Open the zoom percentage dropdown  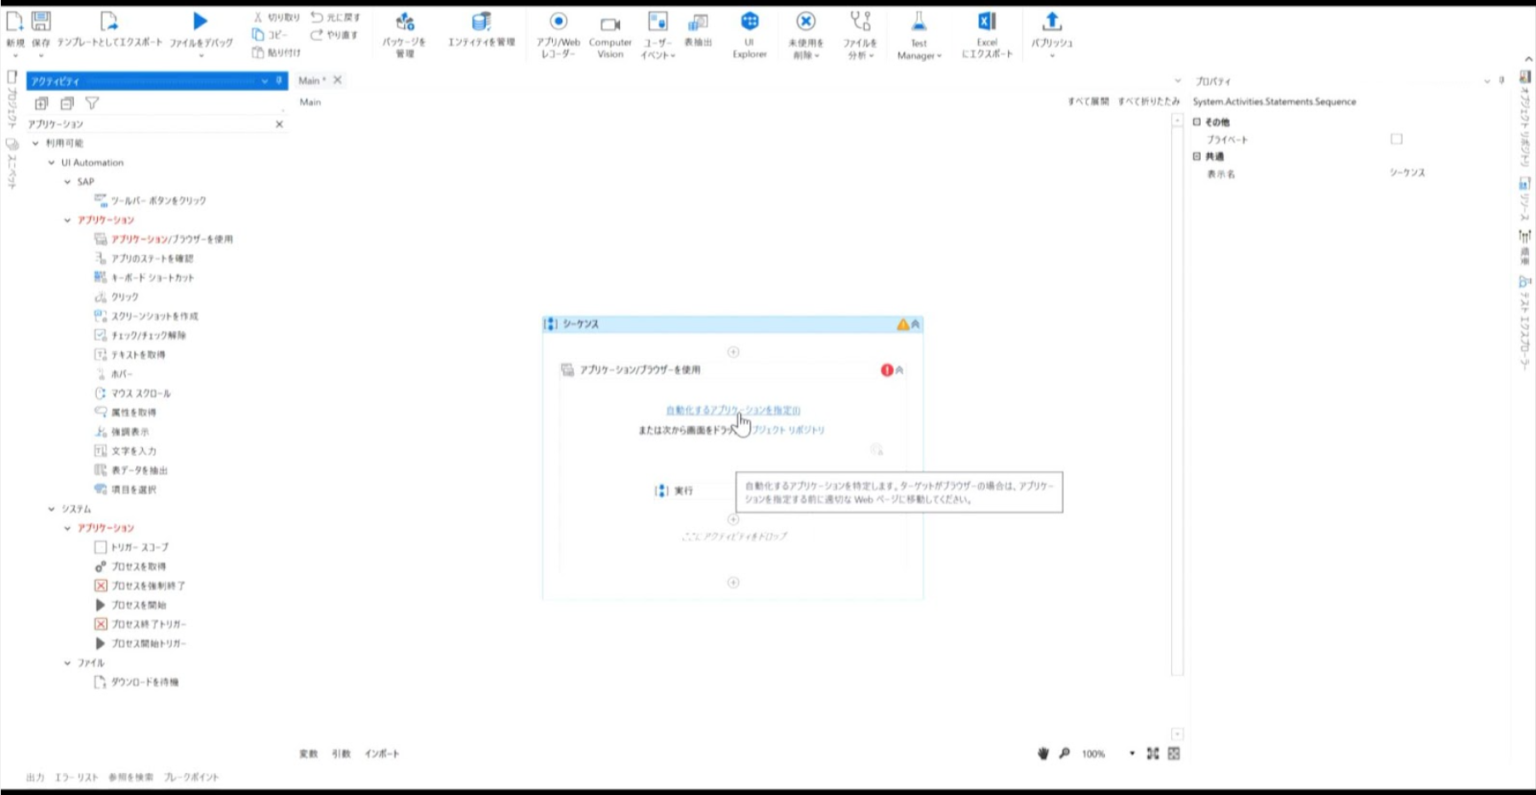click(1132, 754)
